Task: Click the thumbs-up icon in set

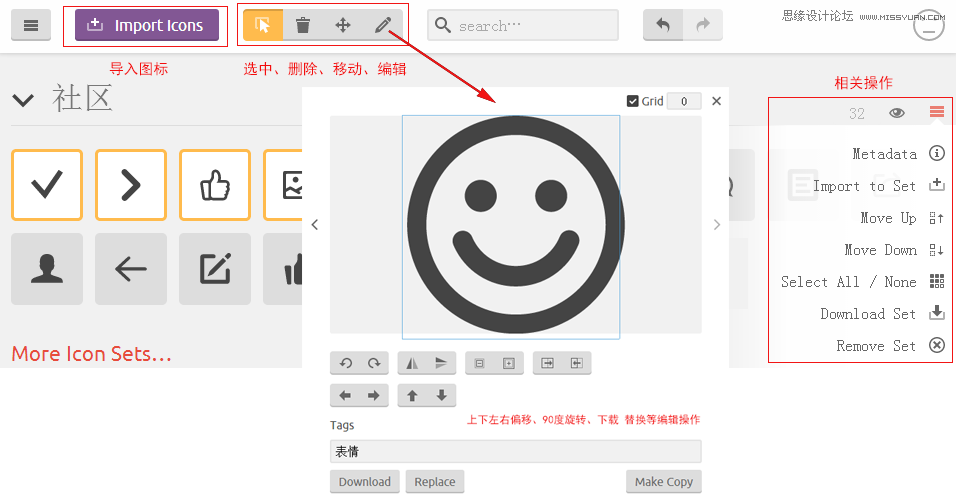Action: coord(215,185)
